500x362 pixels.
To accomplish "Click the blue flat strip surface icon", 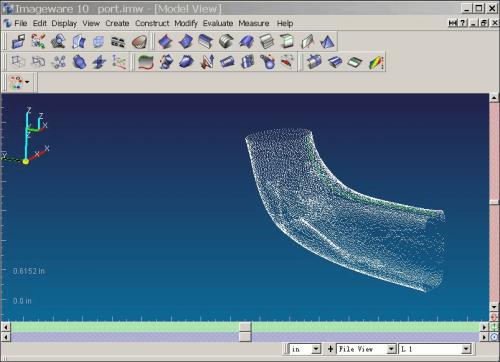I will [227, 62].
